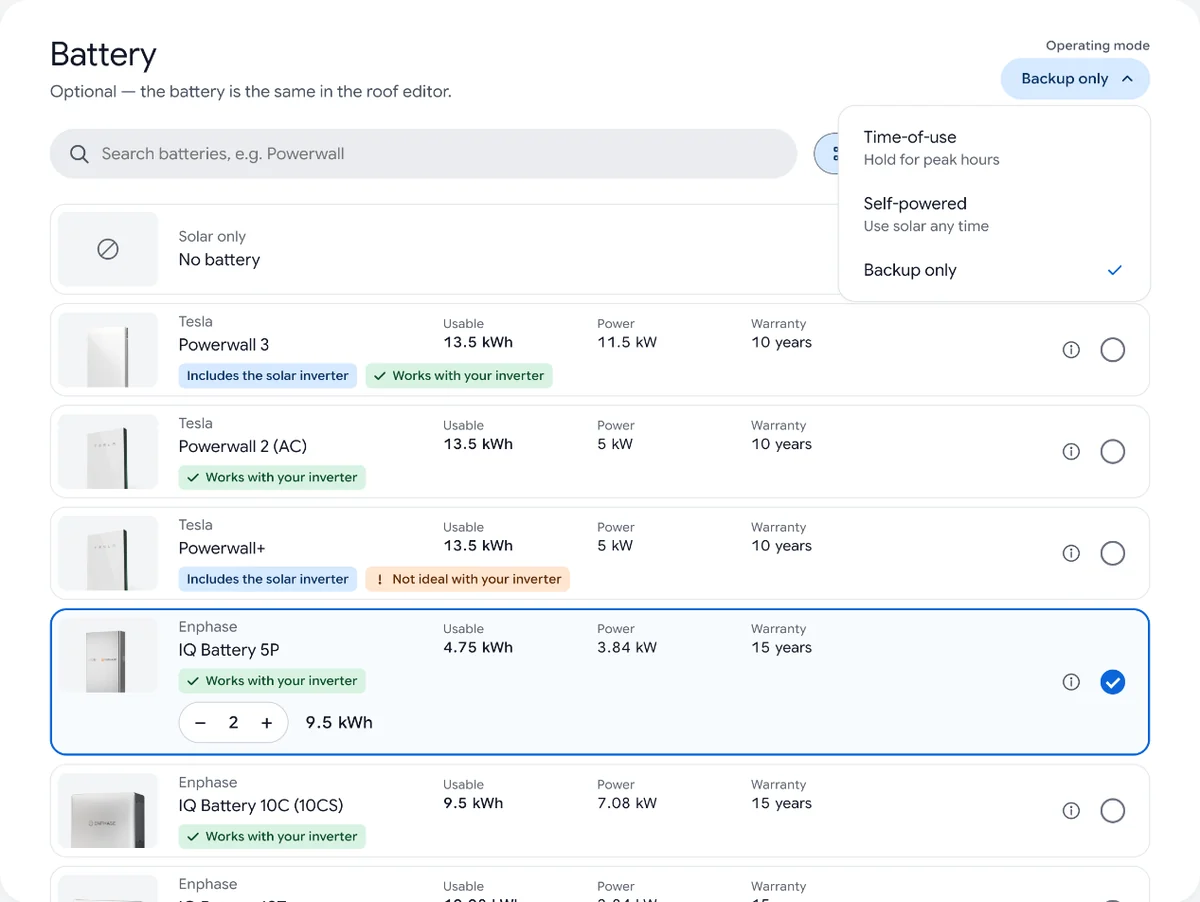Viewport: 1200px width, 902px height.
Task: Click the info icon on the Powerwall+ row
Action: (1071, 553)
